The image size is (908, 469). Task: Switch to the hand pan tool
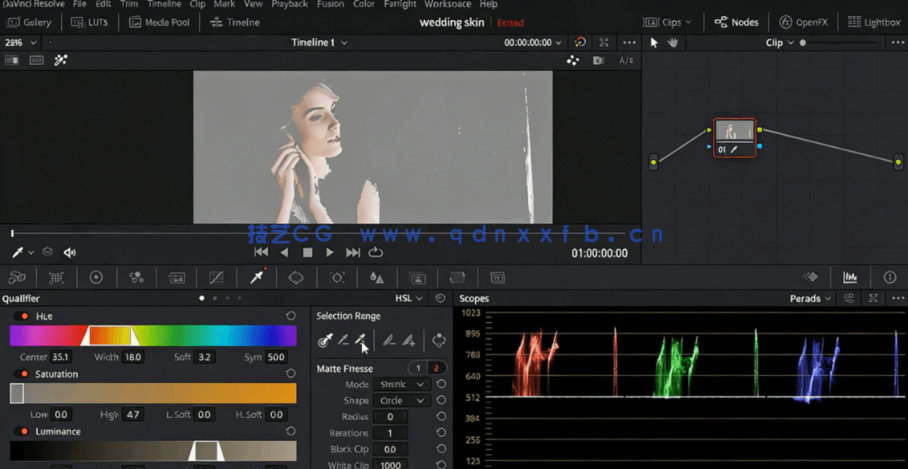[x=672, y=42]
